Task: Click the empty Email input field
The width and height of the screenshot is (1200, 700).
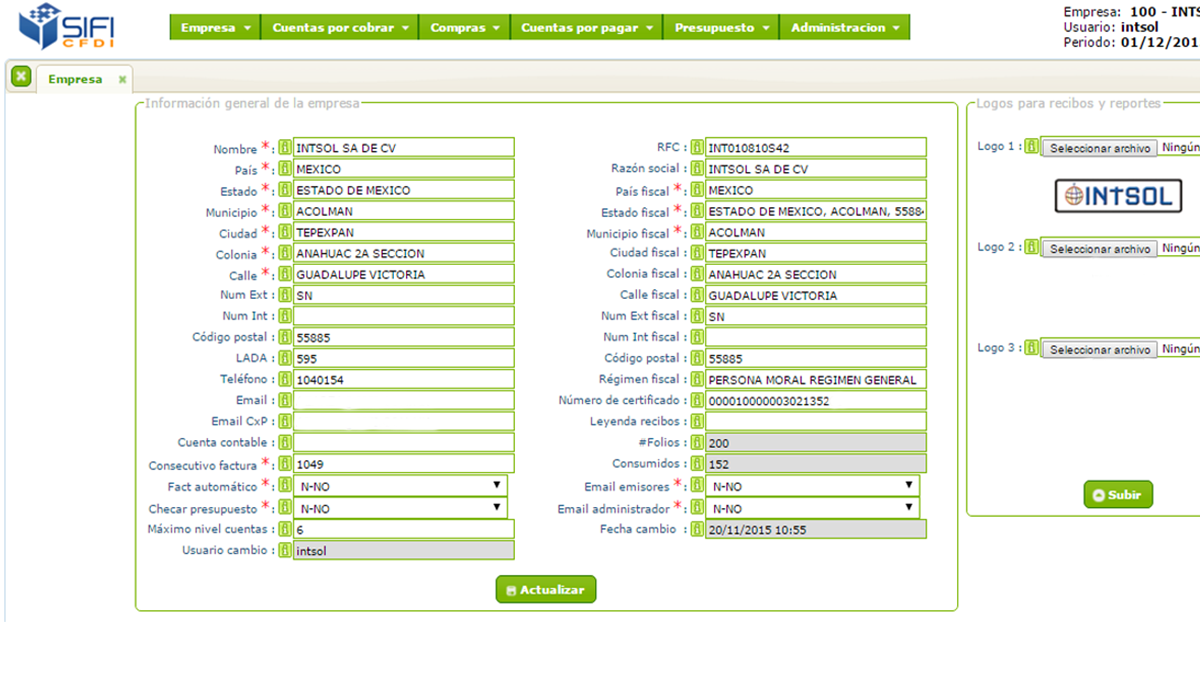Action: [x=404, y=400]
